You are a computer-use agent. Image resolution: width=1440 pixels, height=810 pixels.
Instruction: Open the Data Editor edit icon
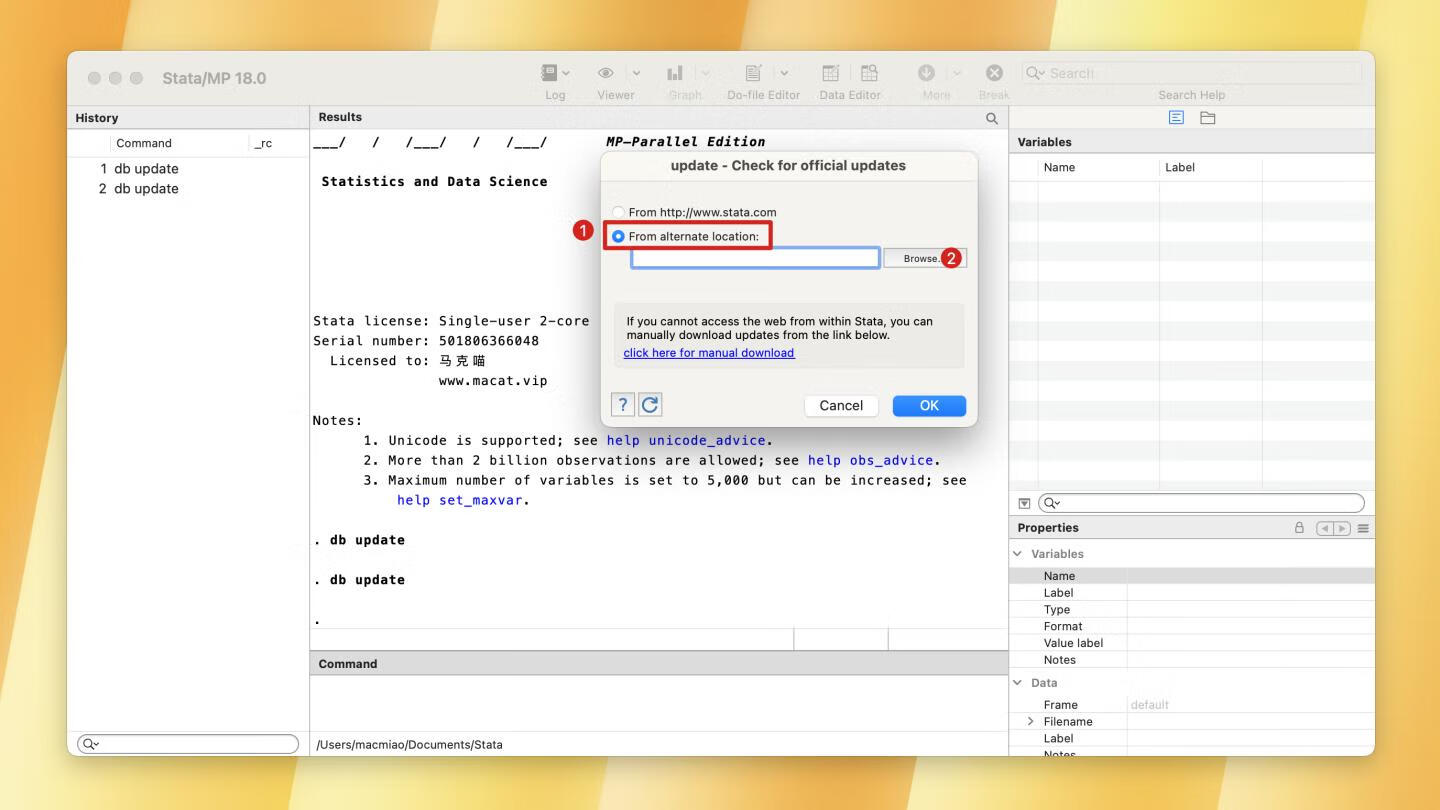(830, 73)
